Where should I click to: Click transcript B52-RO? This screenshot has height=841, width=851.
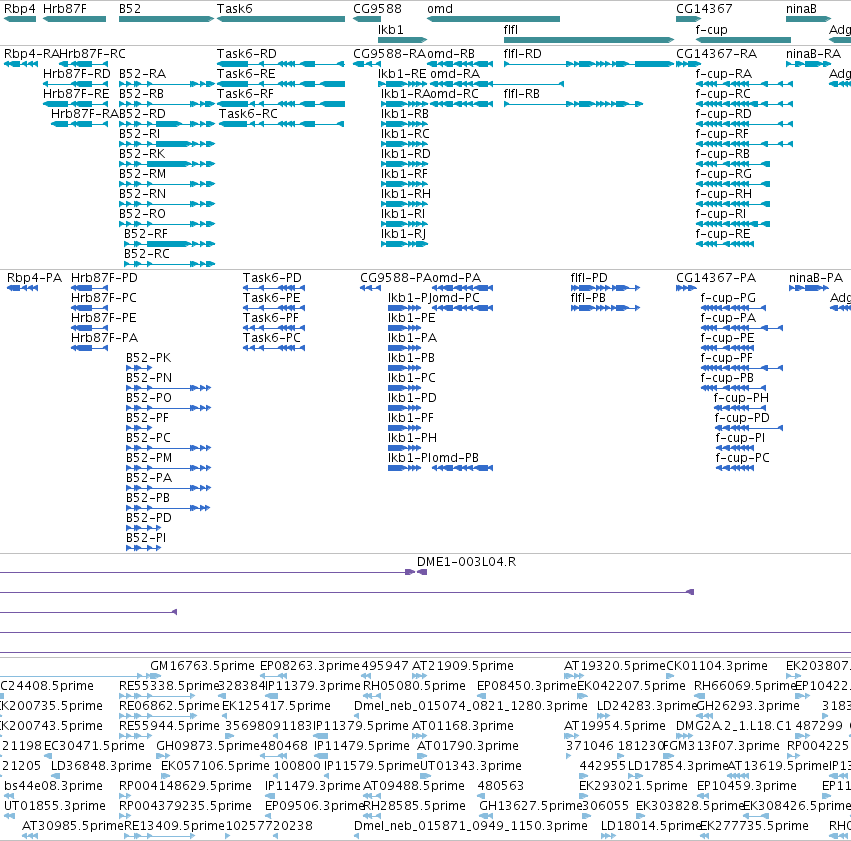(x=167, y=224)
